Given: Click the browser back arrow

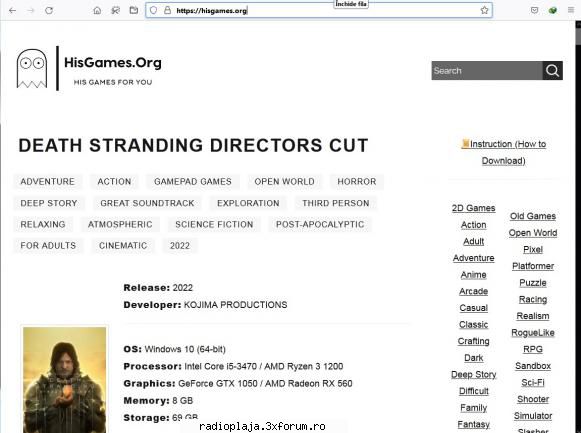Looking at the screenshot, I should click(13, 10).
